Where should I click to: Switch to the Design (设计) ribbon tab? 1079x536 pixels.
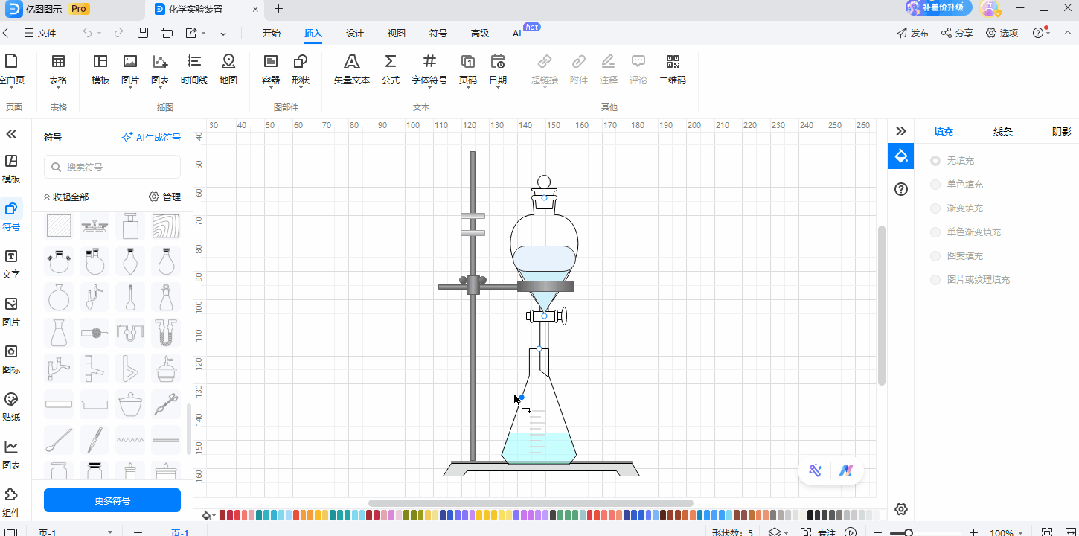pyautogui.click(x=355, y=33)
